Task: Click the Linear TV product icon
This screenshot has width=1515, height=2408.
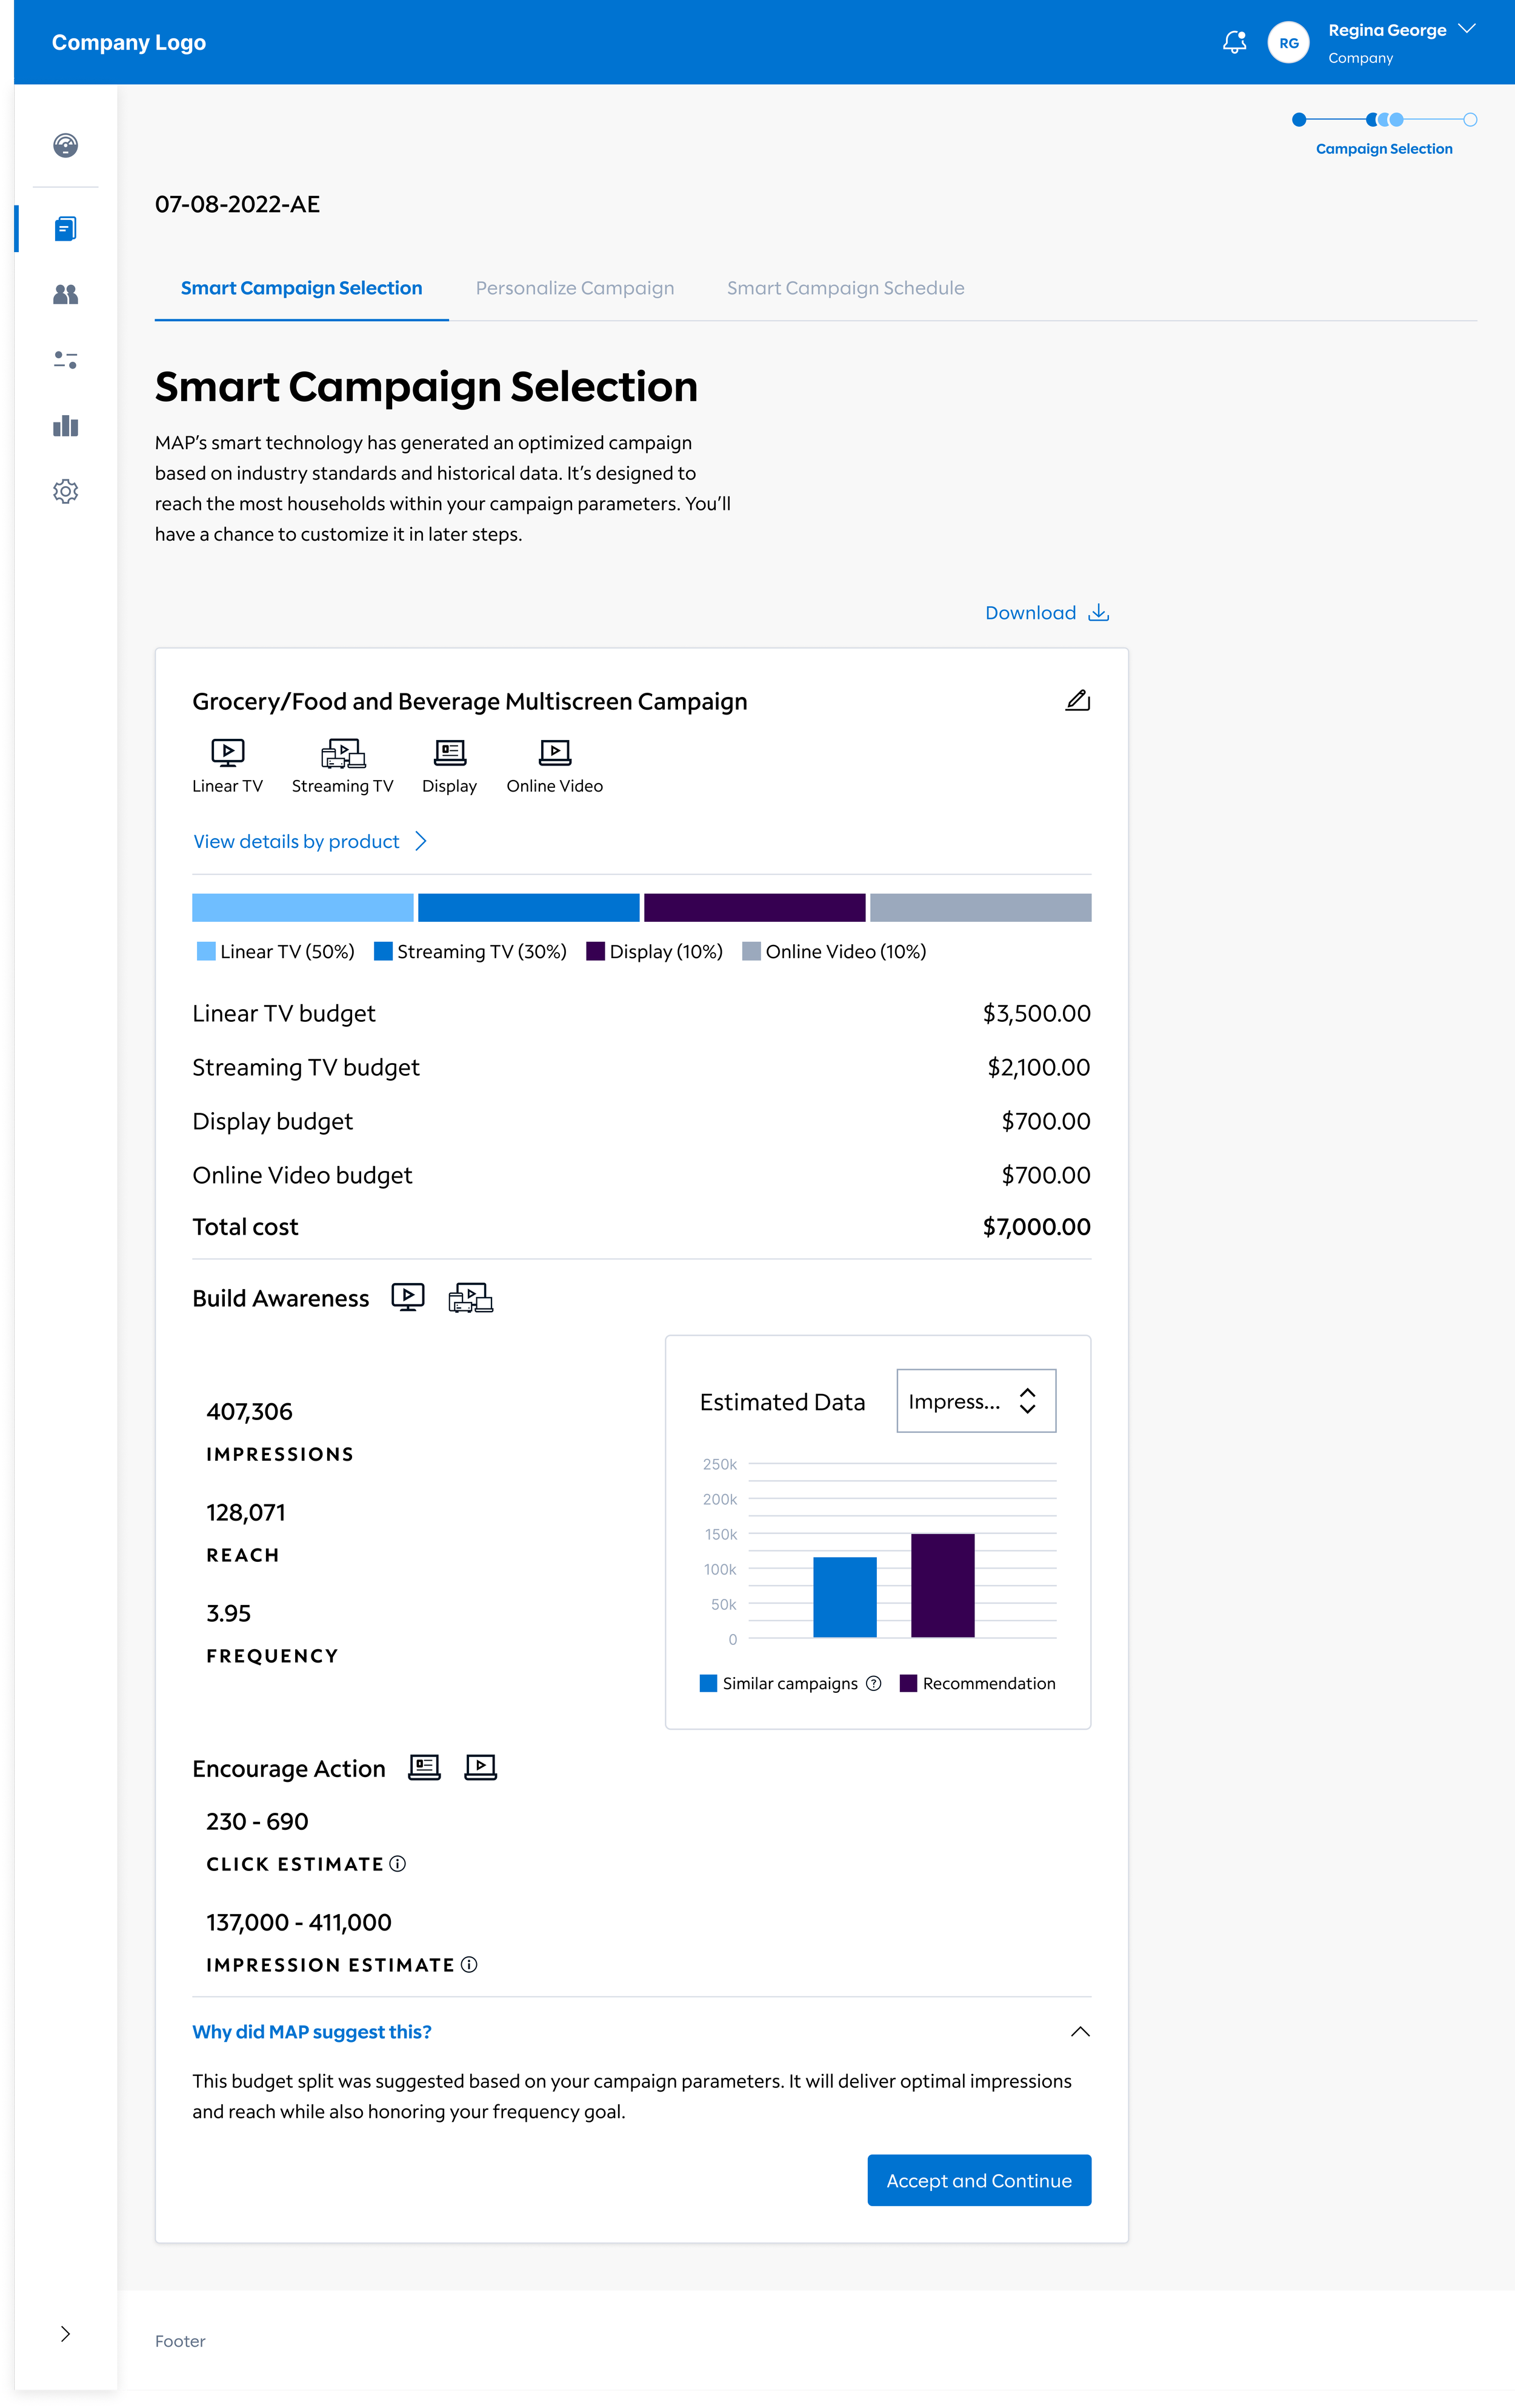Action: click(x=228, y=752)
